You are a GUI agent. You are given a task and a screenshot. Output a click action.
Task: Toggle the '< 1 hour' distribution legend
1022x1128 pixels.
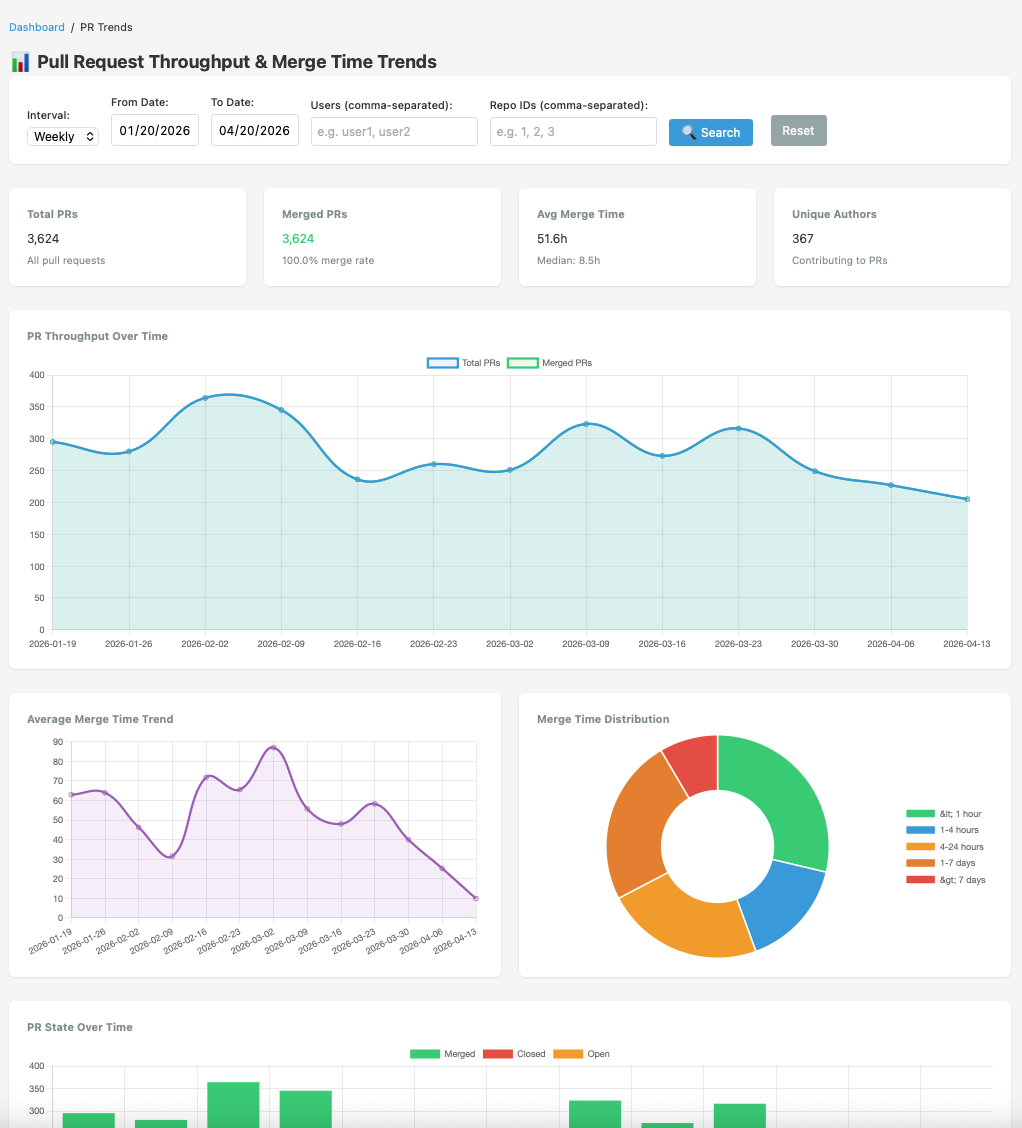944,814
